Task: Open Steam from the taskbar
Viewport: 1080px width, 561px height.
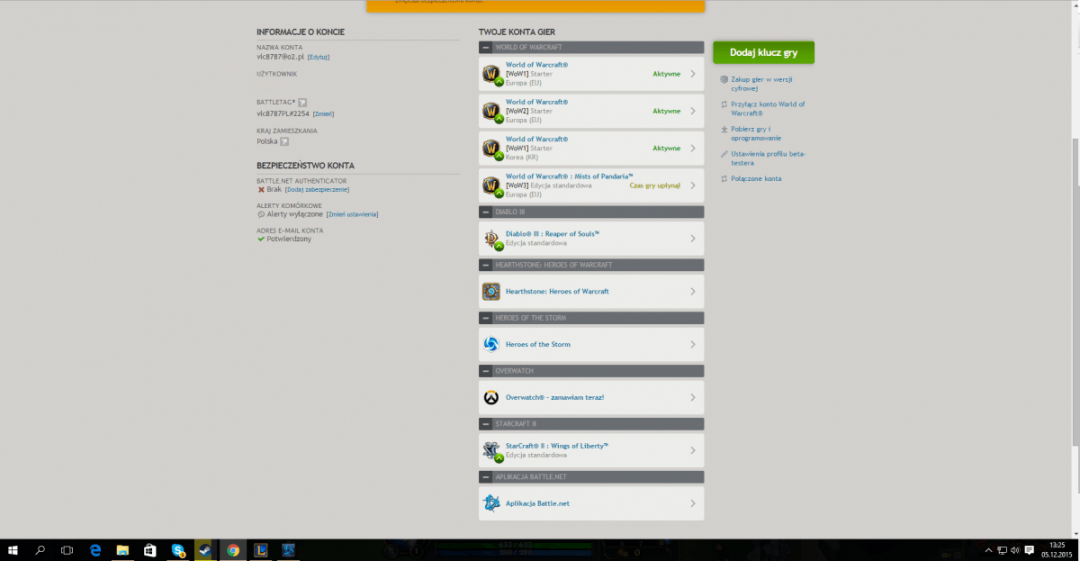Action: pos(203,550)
